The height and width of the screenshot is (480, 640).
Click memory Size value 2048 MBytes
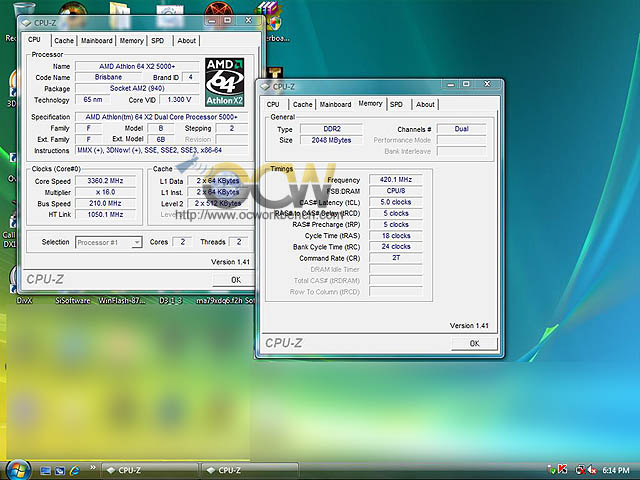pos(331,140)
